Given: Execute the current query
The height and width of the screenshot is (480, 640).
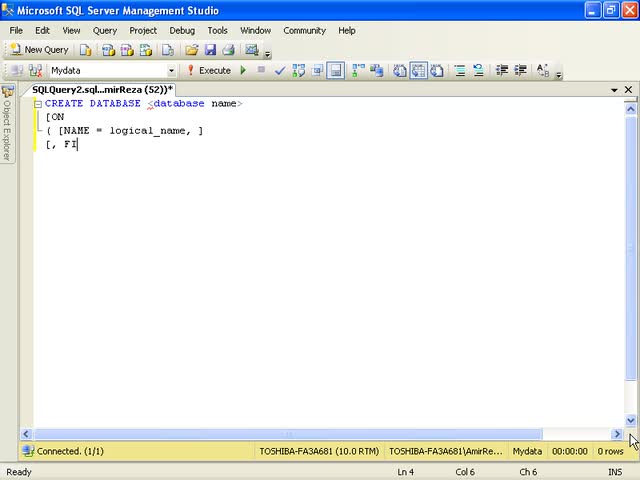Looking at the screenshot, I should click(209, 71).
